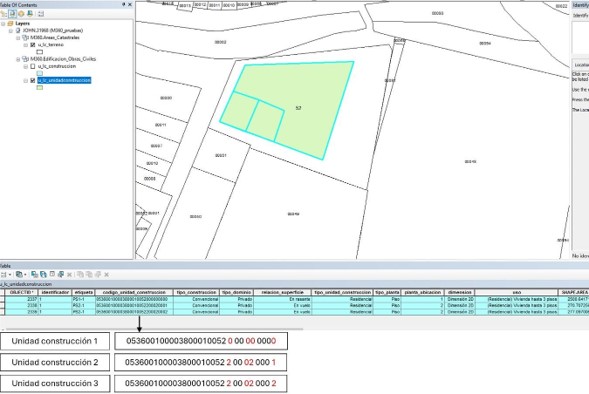Open the Table Options menu icon
This screenshot has width=589, height=394.
tap(5, 275)
